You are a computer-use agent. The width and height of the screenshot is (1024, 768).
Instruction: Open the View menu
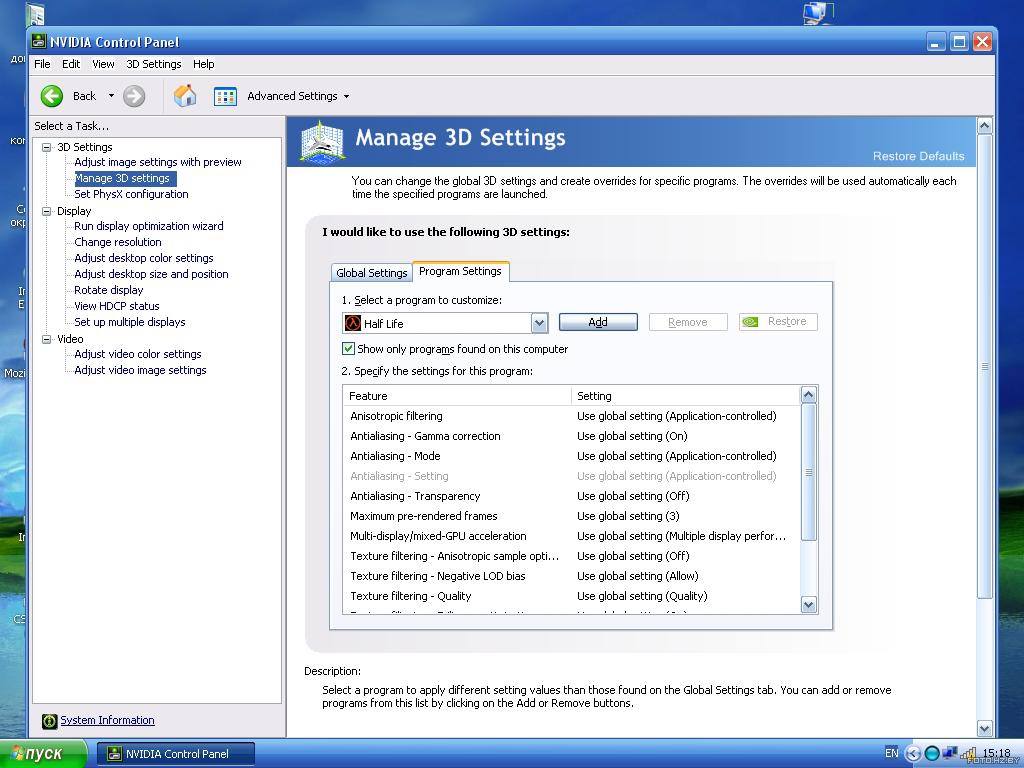click(103, 64)
